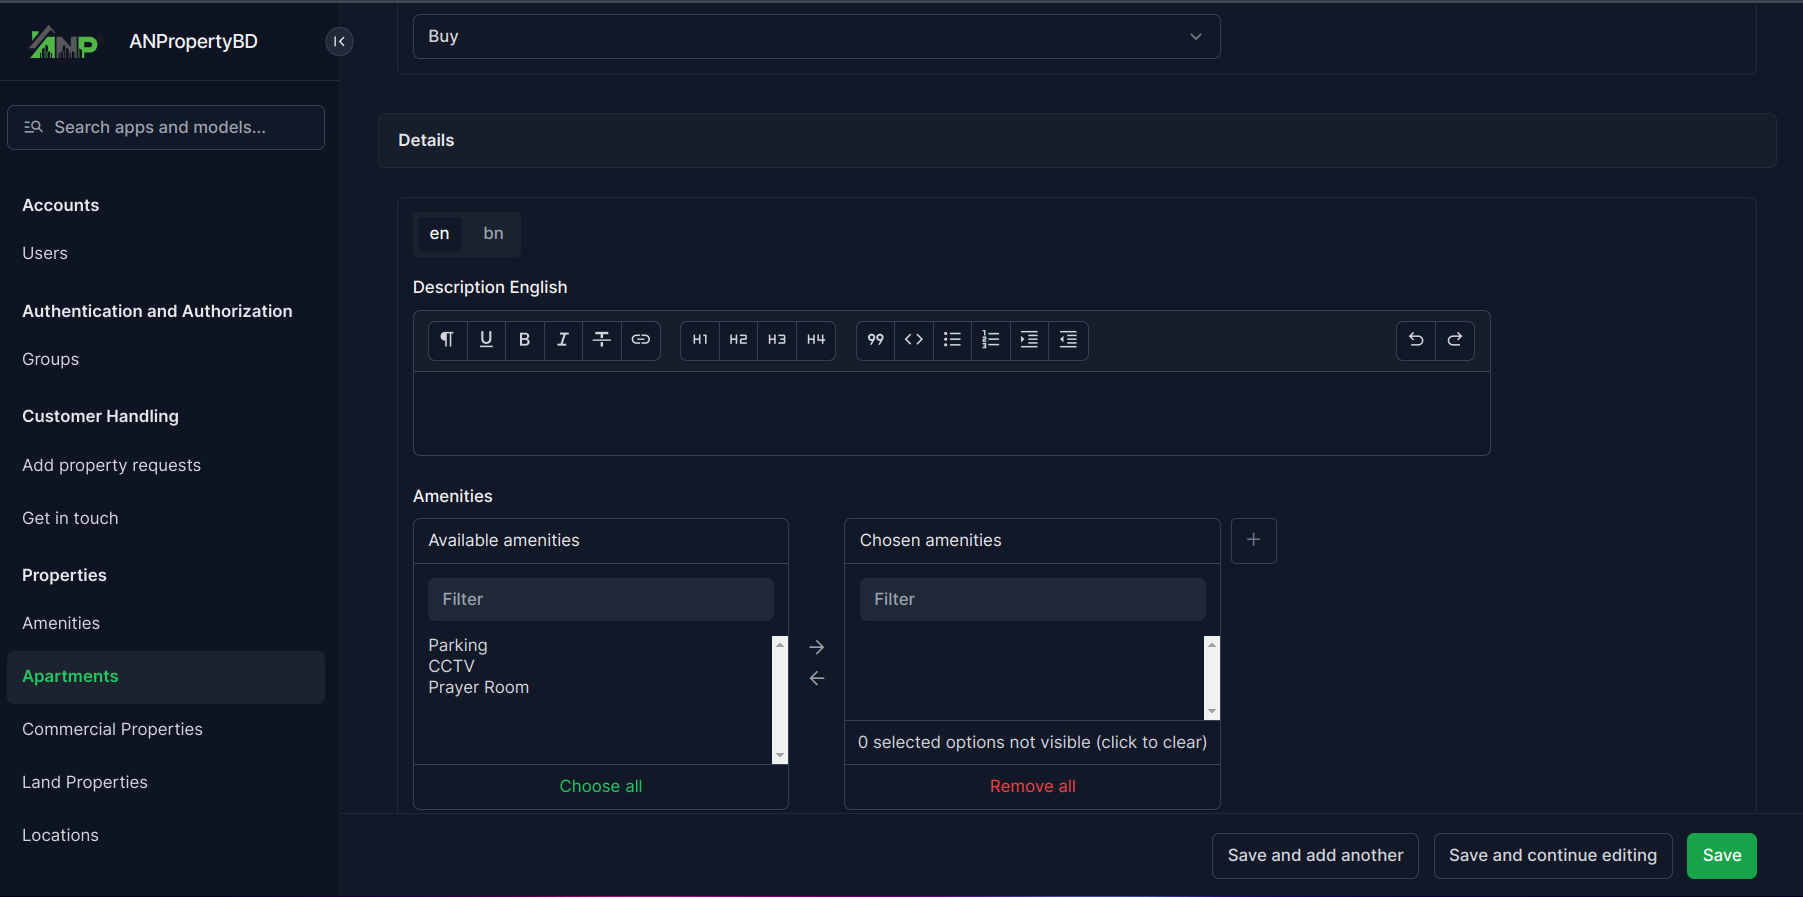This screenshot has height=897, width=1803.
Task: Click Choose all amenities
Action: (601, 787)
